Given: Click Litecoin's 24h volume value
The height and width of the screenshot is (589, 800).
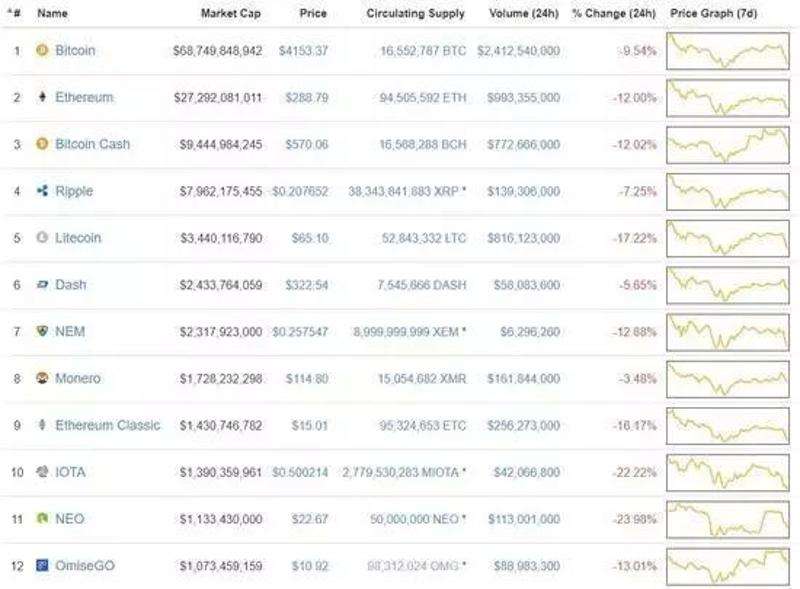Looking at the screenshot, I should pyautogui.click(x=527, y=238).
